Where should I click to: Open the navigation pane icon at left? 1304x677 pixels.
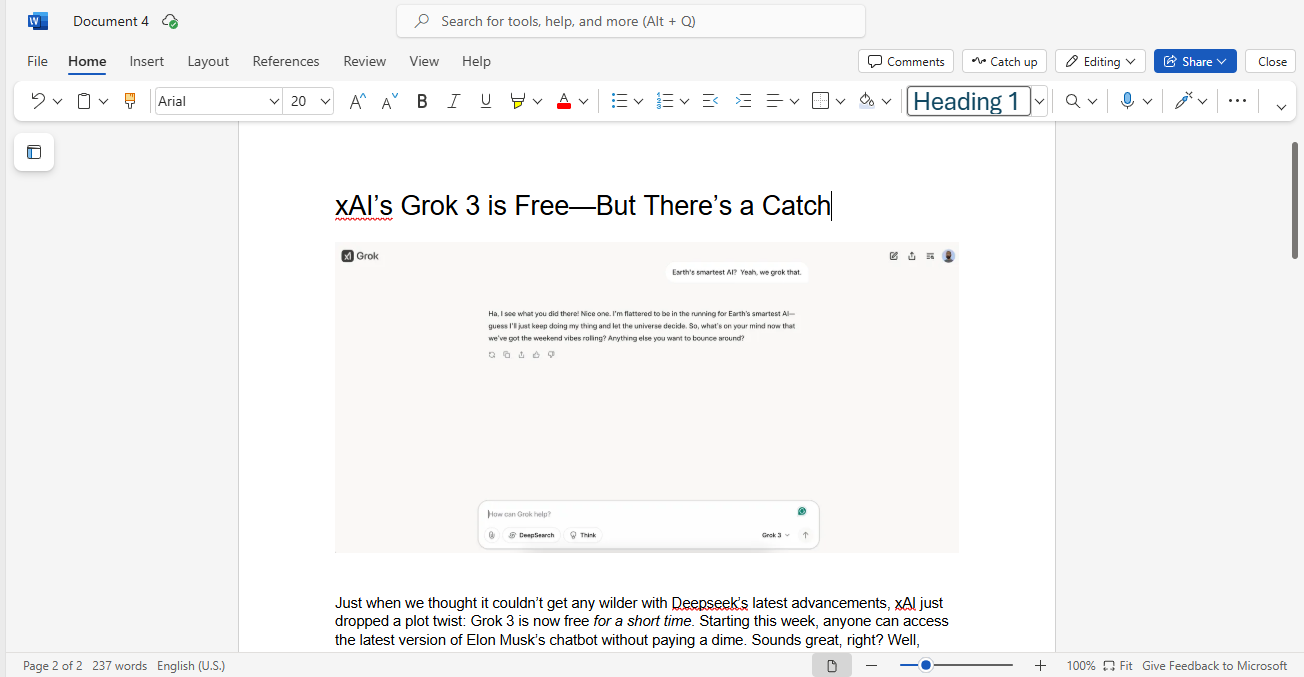point(34,152)
